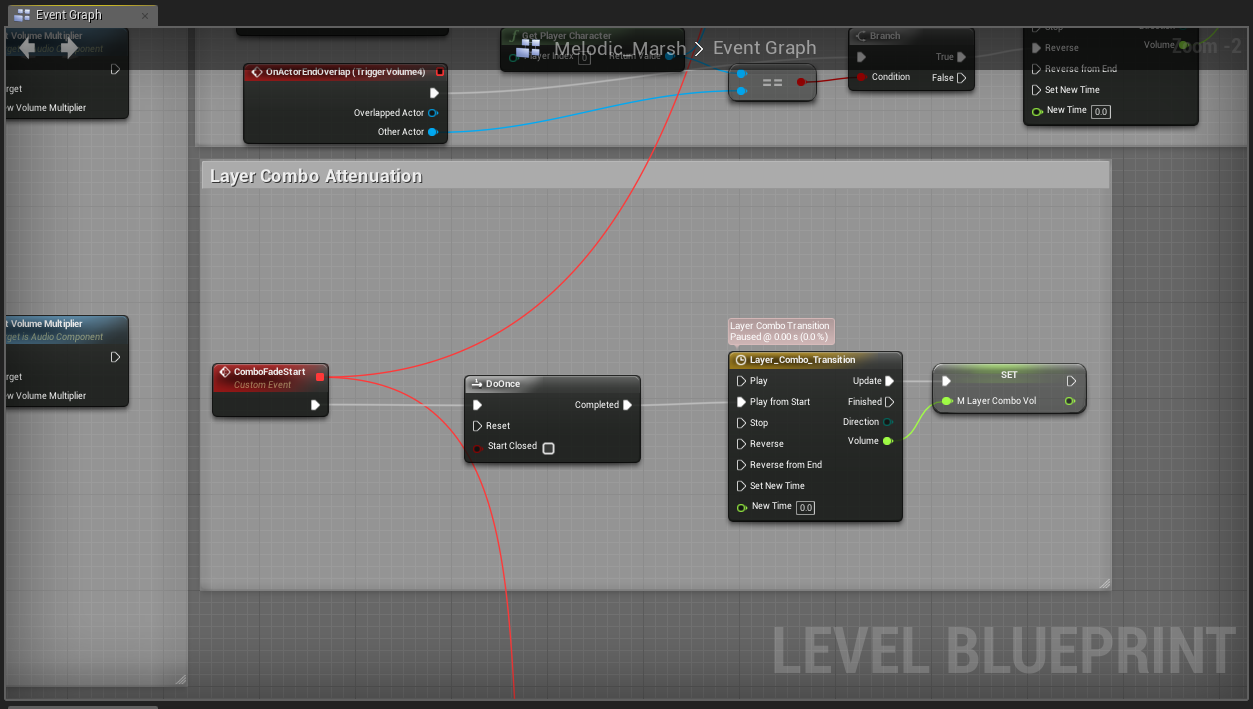Click Set New Time pin on top-right timeline
Screen dimensions: 1253x709
1037,90
